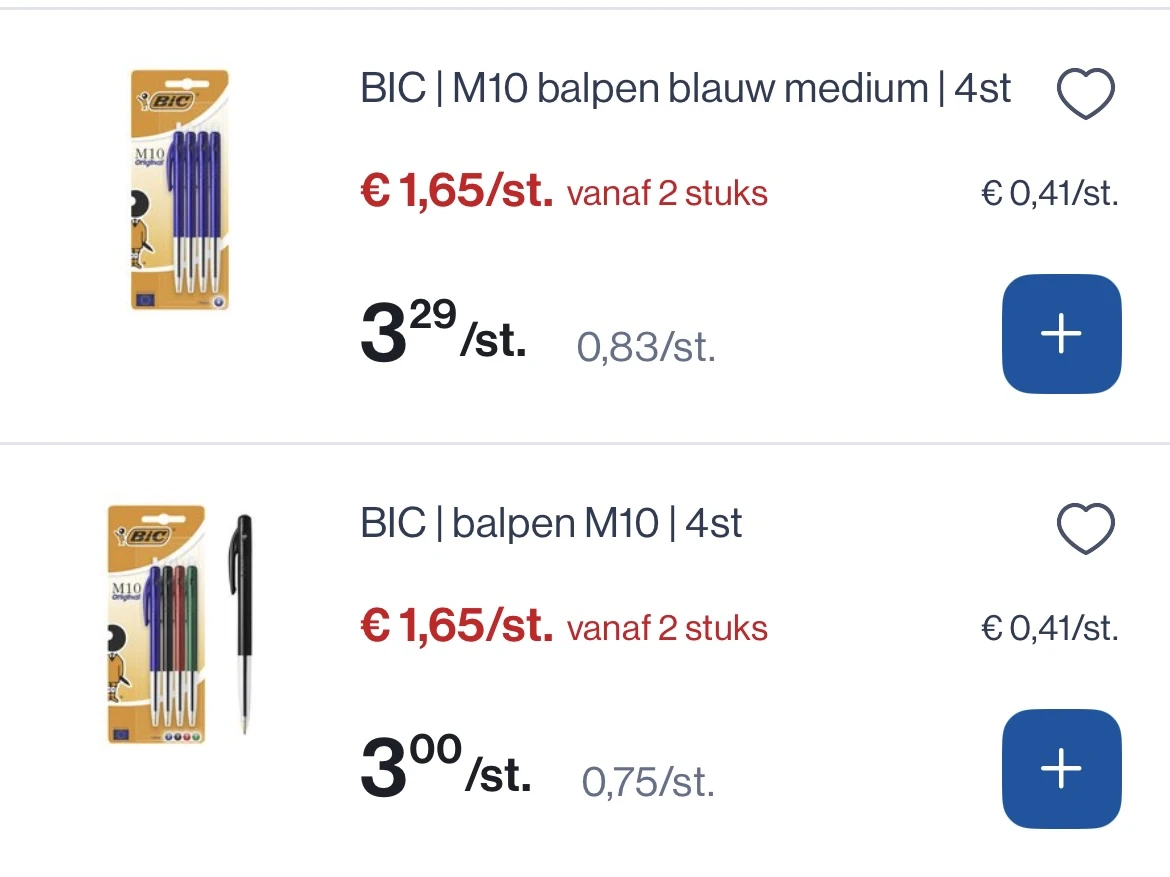
Task: Add the BIC balpen M10 4st to cart
Action: point(1061,769)
